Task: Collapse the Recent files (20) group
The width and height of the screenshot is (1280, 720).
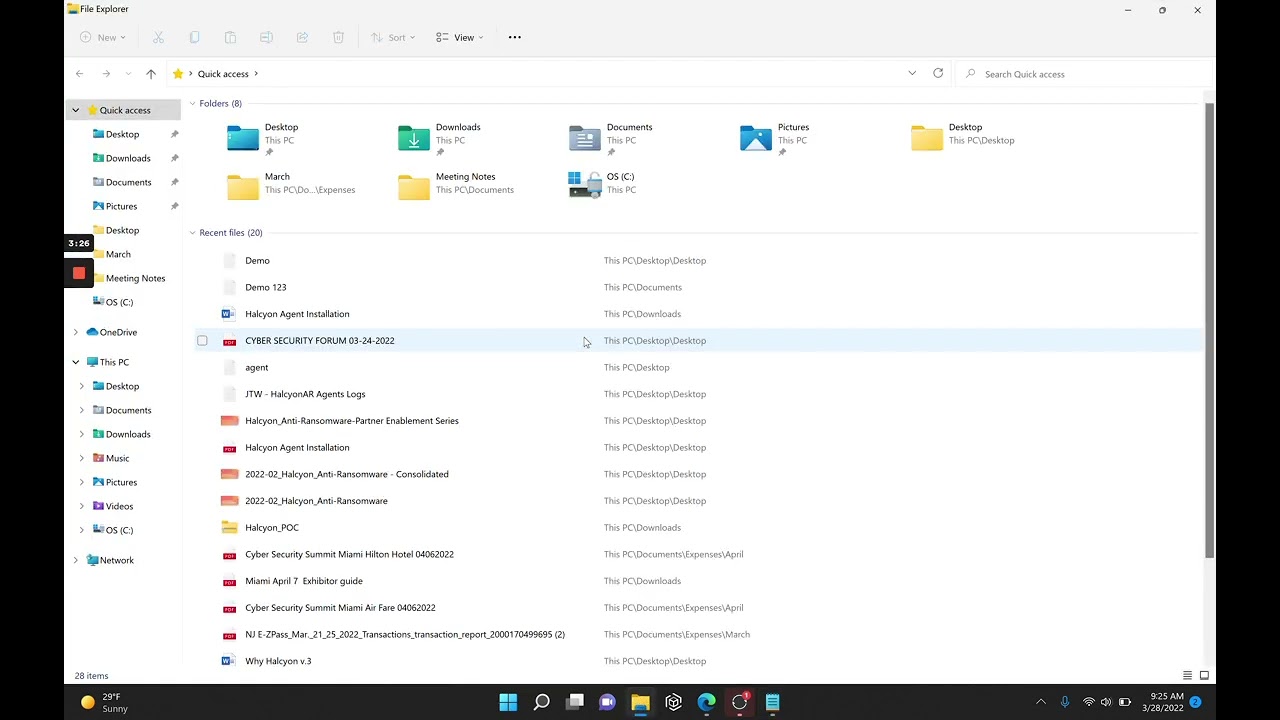Action: [192, 233]
